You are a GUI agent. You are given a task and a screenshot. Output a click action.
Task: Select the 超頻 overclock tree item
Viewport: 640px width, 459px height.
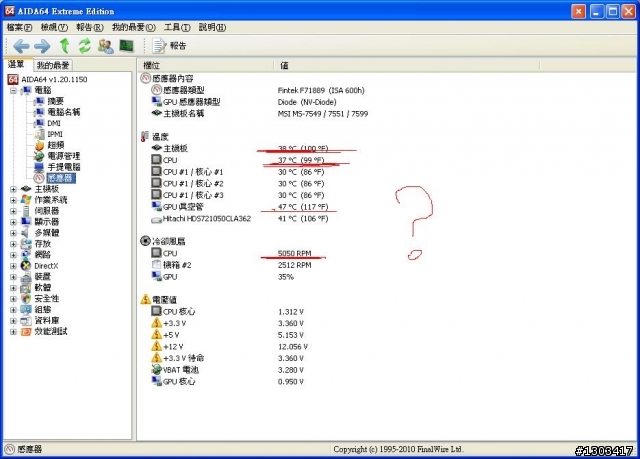[x=56, y=145]
